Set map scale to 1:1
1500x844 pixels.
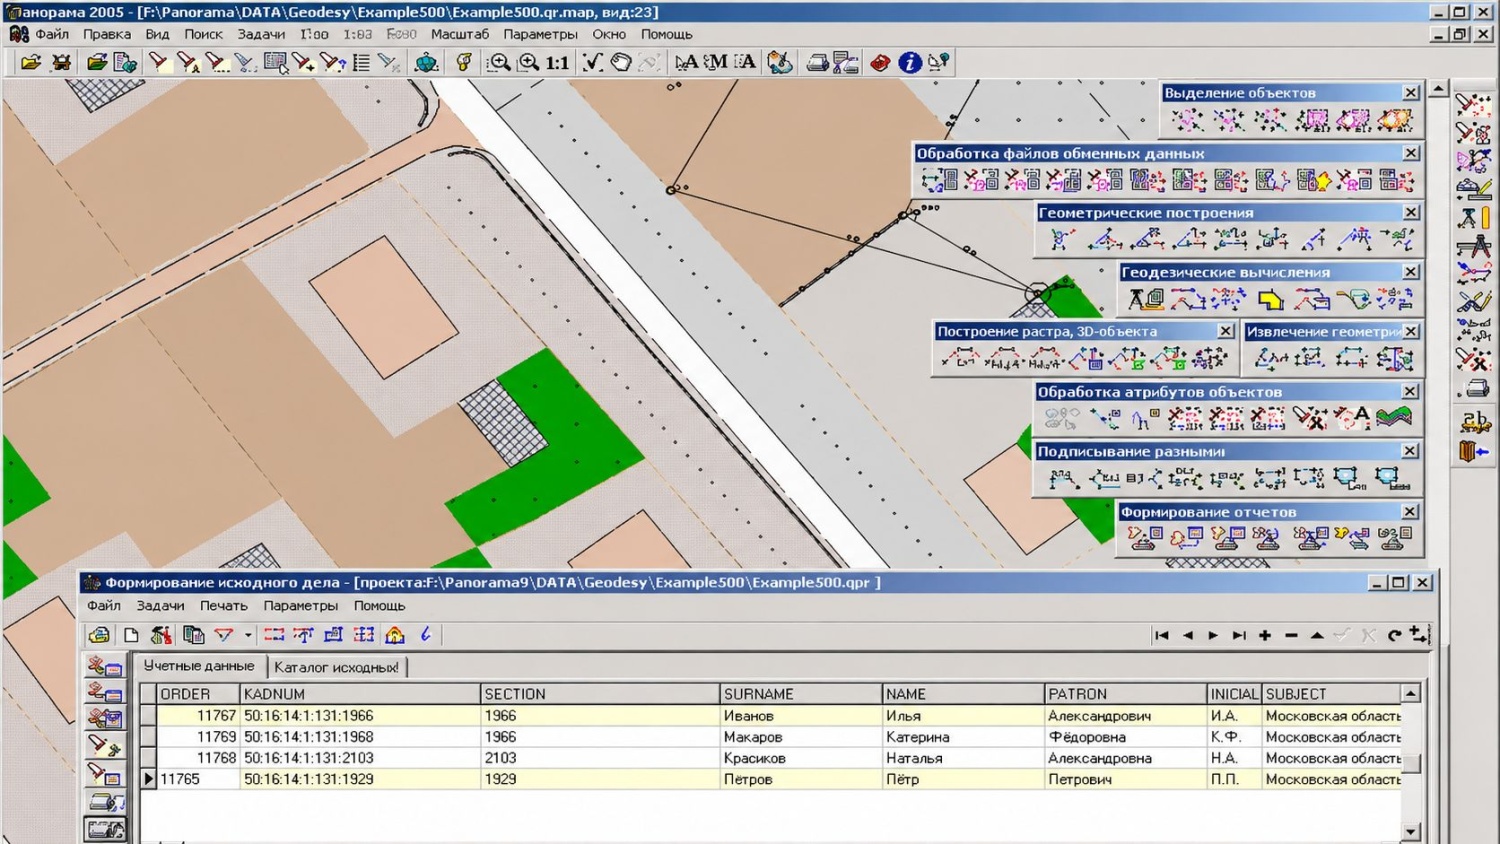point(558,62)
